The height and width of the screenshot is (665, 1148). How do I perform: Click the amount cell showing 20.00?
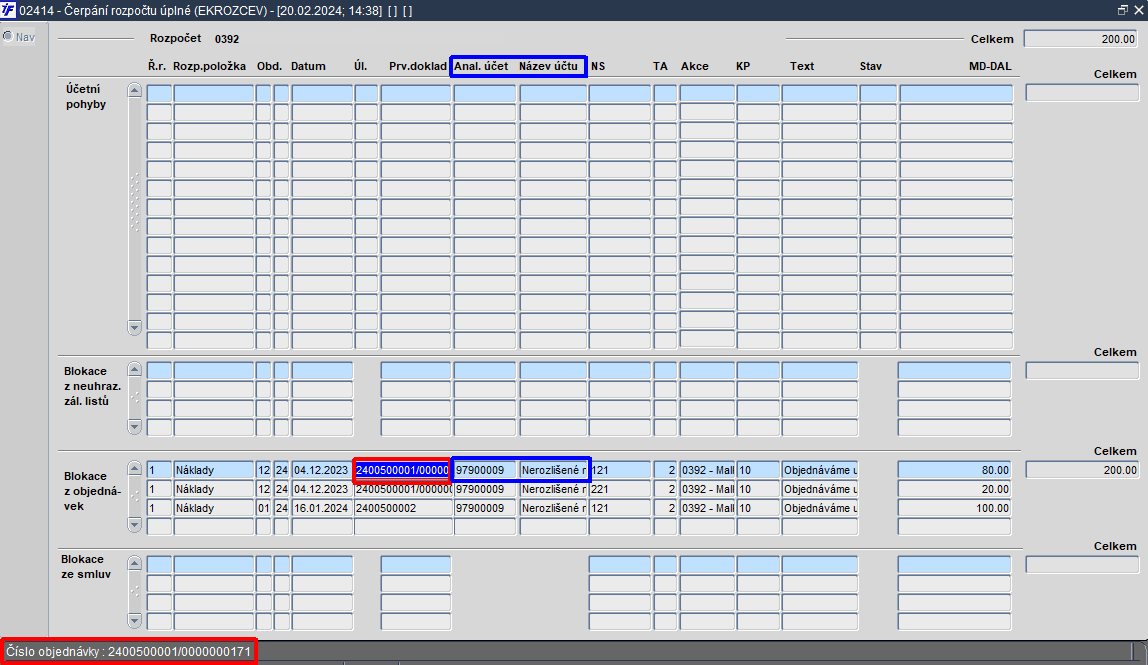(955, 489)
